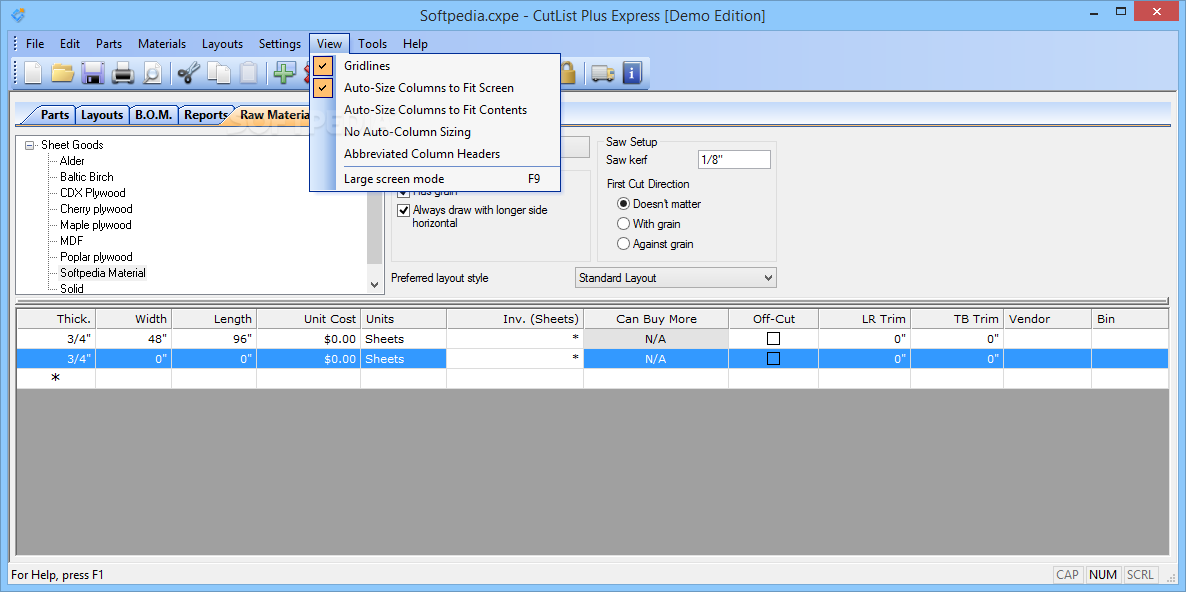Collapse the Sheet Goods tree node
This screenshot has height=592, width=1186.
[x=29, y=144]
